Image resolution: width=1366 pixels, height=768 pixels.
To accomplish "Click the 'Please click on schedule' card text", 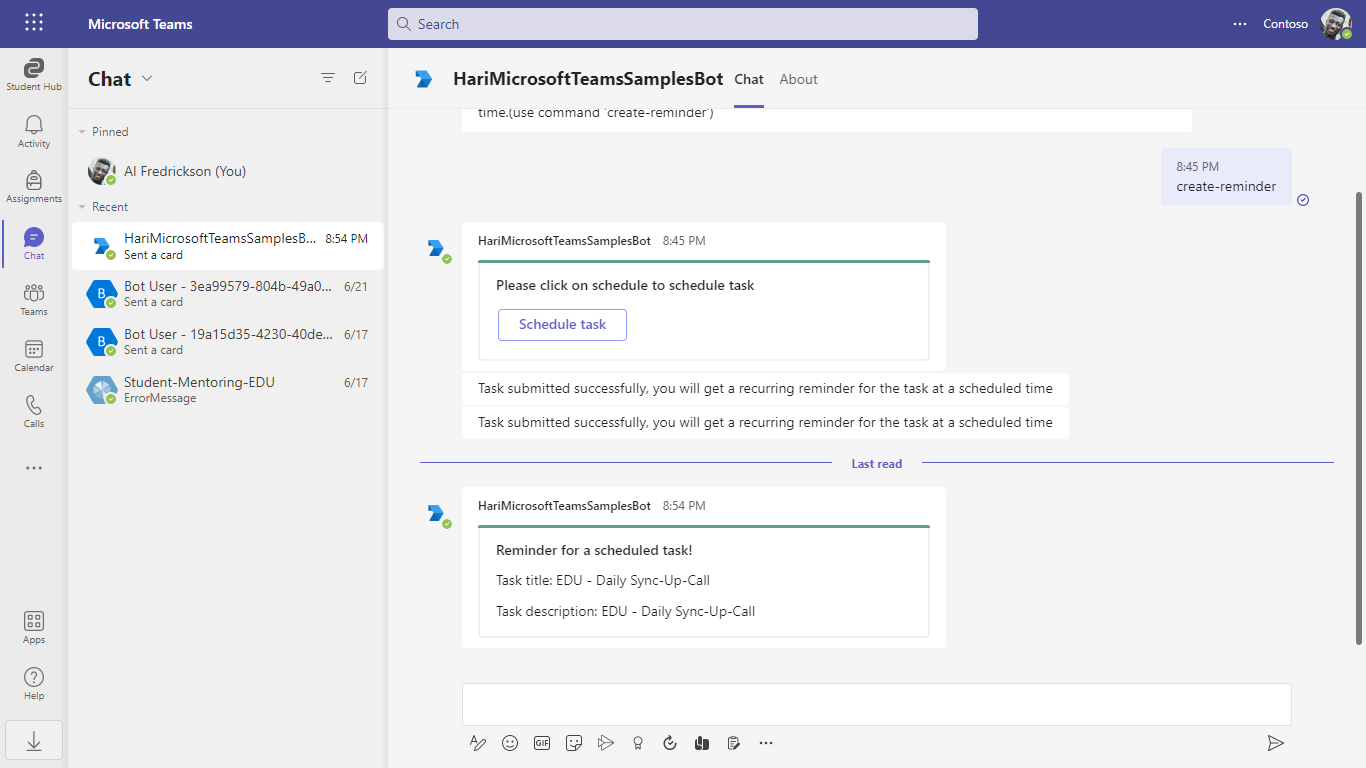I will [x=625, y=285].
